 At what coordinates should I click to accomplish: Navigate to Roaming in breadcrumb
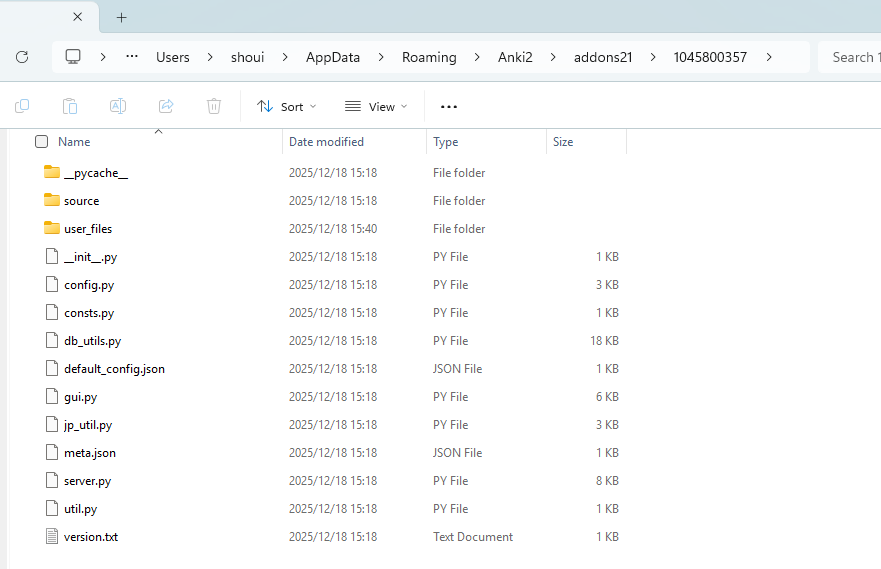coord(429,57)
